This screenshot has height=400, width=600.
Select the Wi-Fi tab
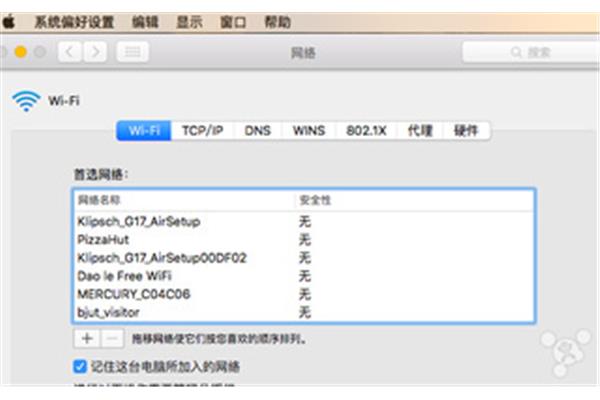(x=144, y=131)
